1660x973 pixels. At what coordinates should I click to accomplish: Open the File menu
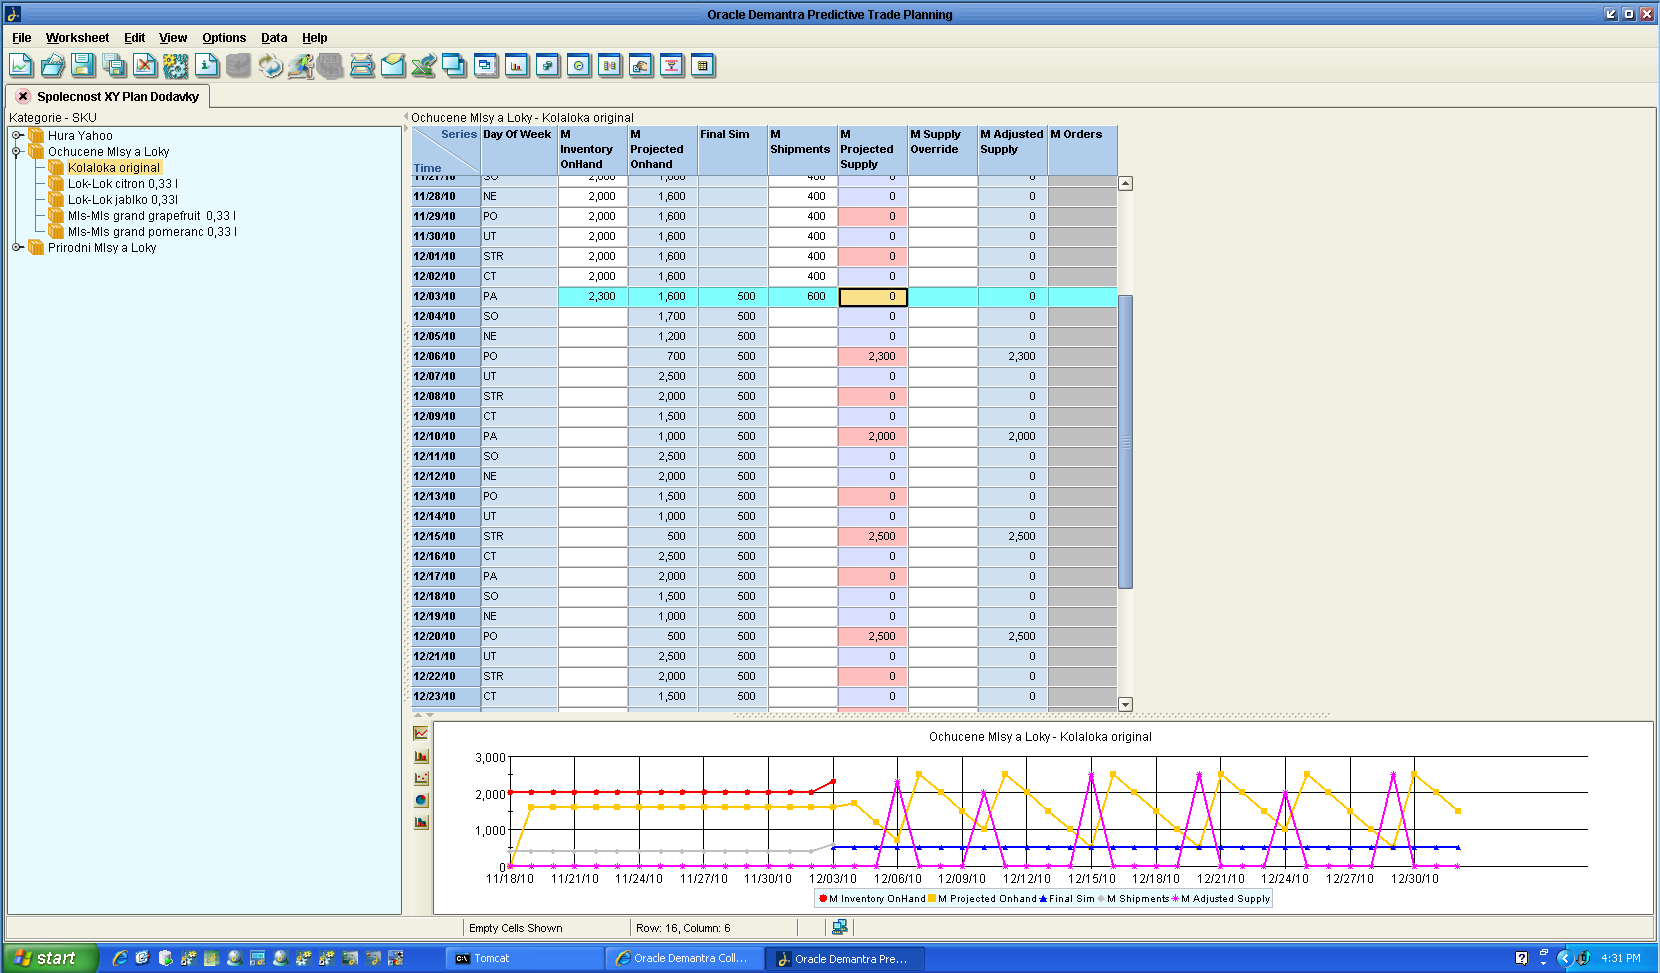(x=22, y=38)
